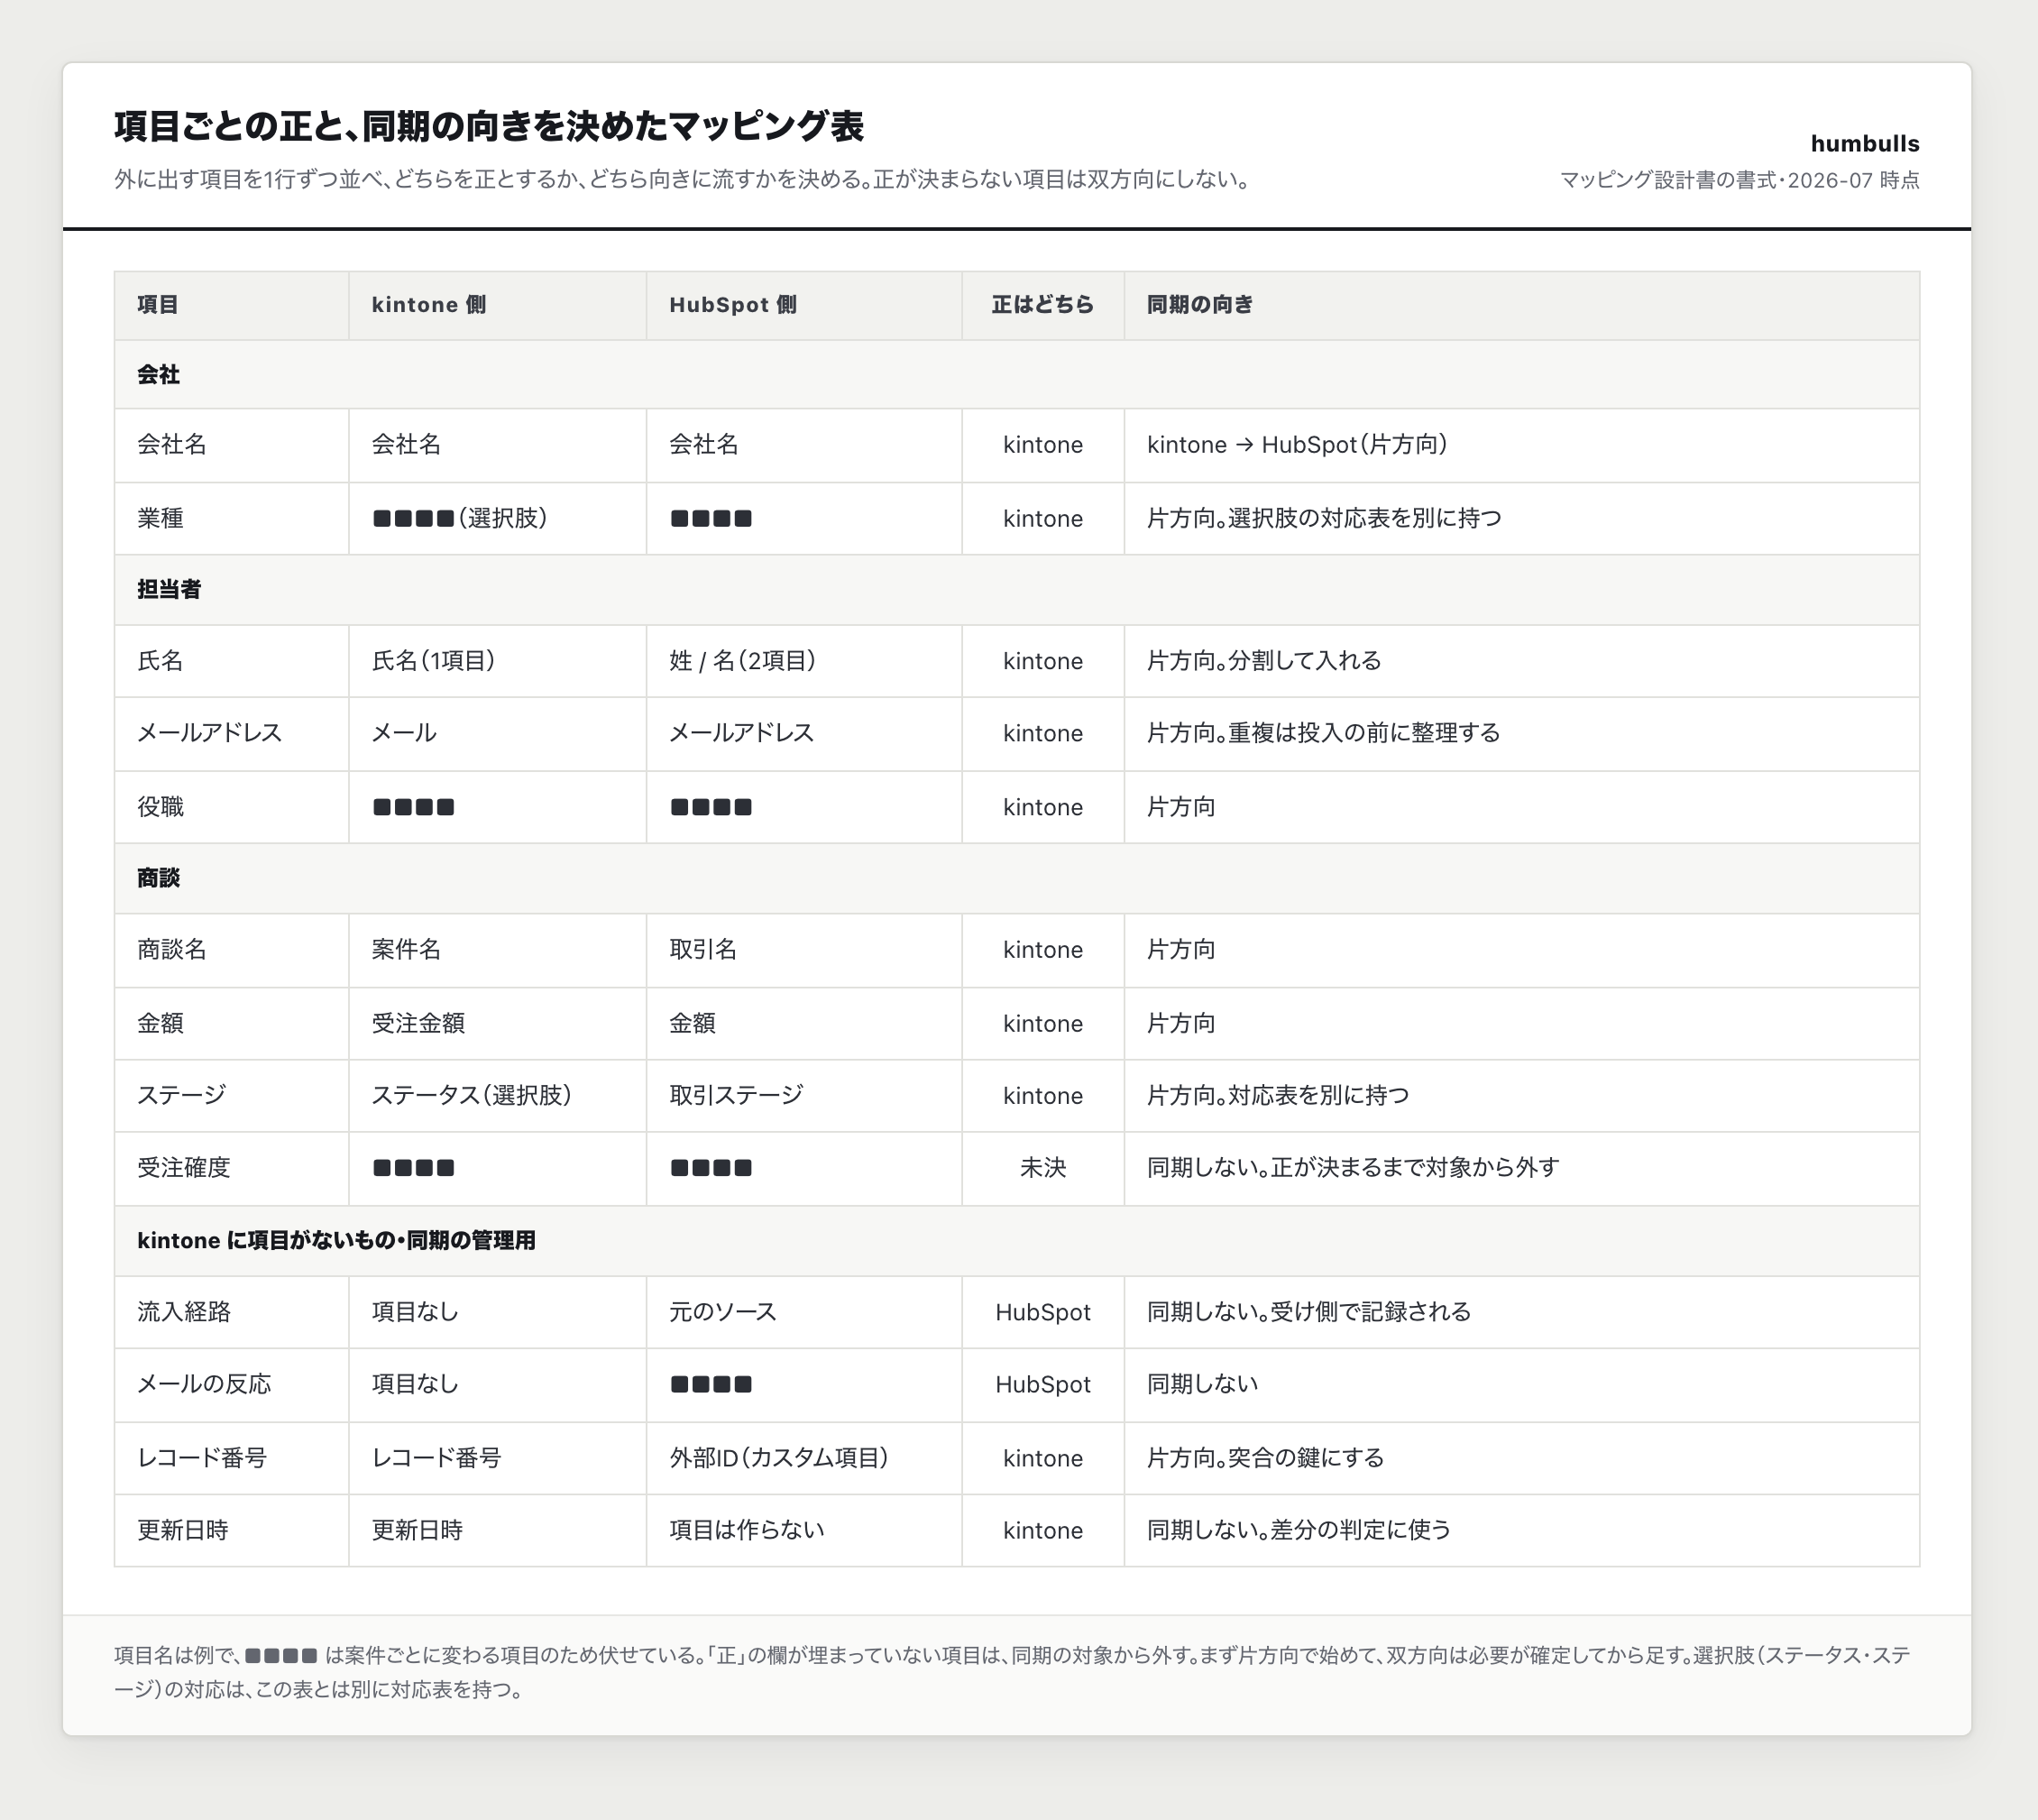Click 項目なし in the メールの反応 row
Viewport: 2038px width, 1820px height.
tap(498, 1385)
